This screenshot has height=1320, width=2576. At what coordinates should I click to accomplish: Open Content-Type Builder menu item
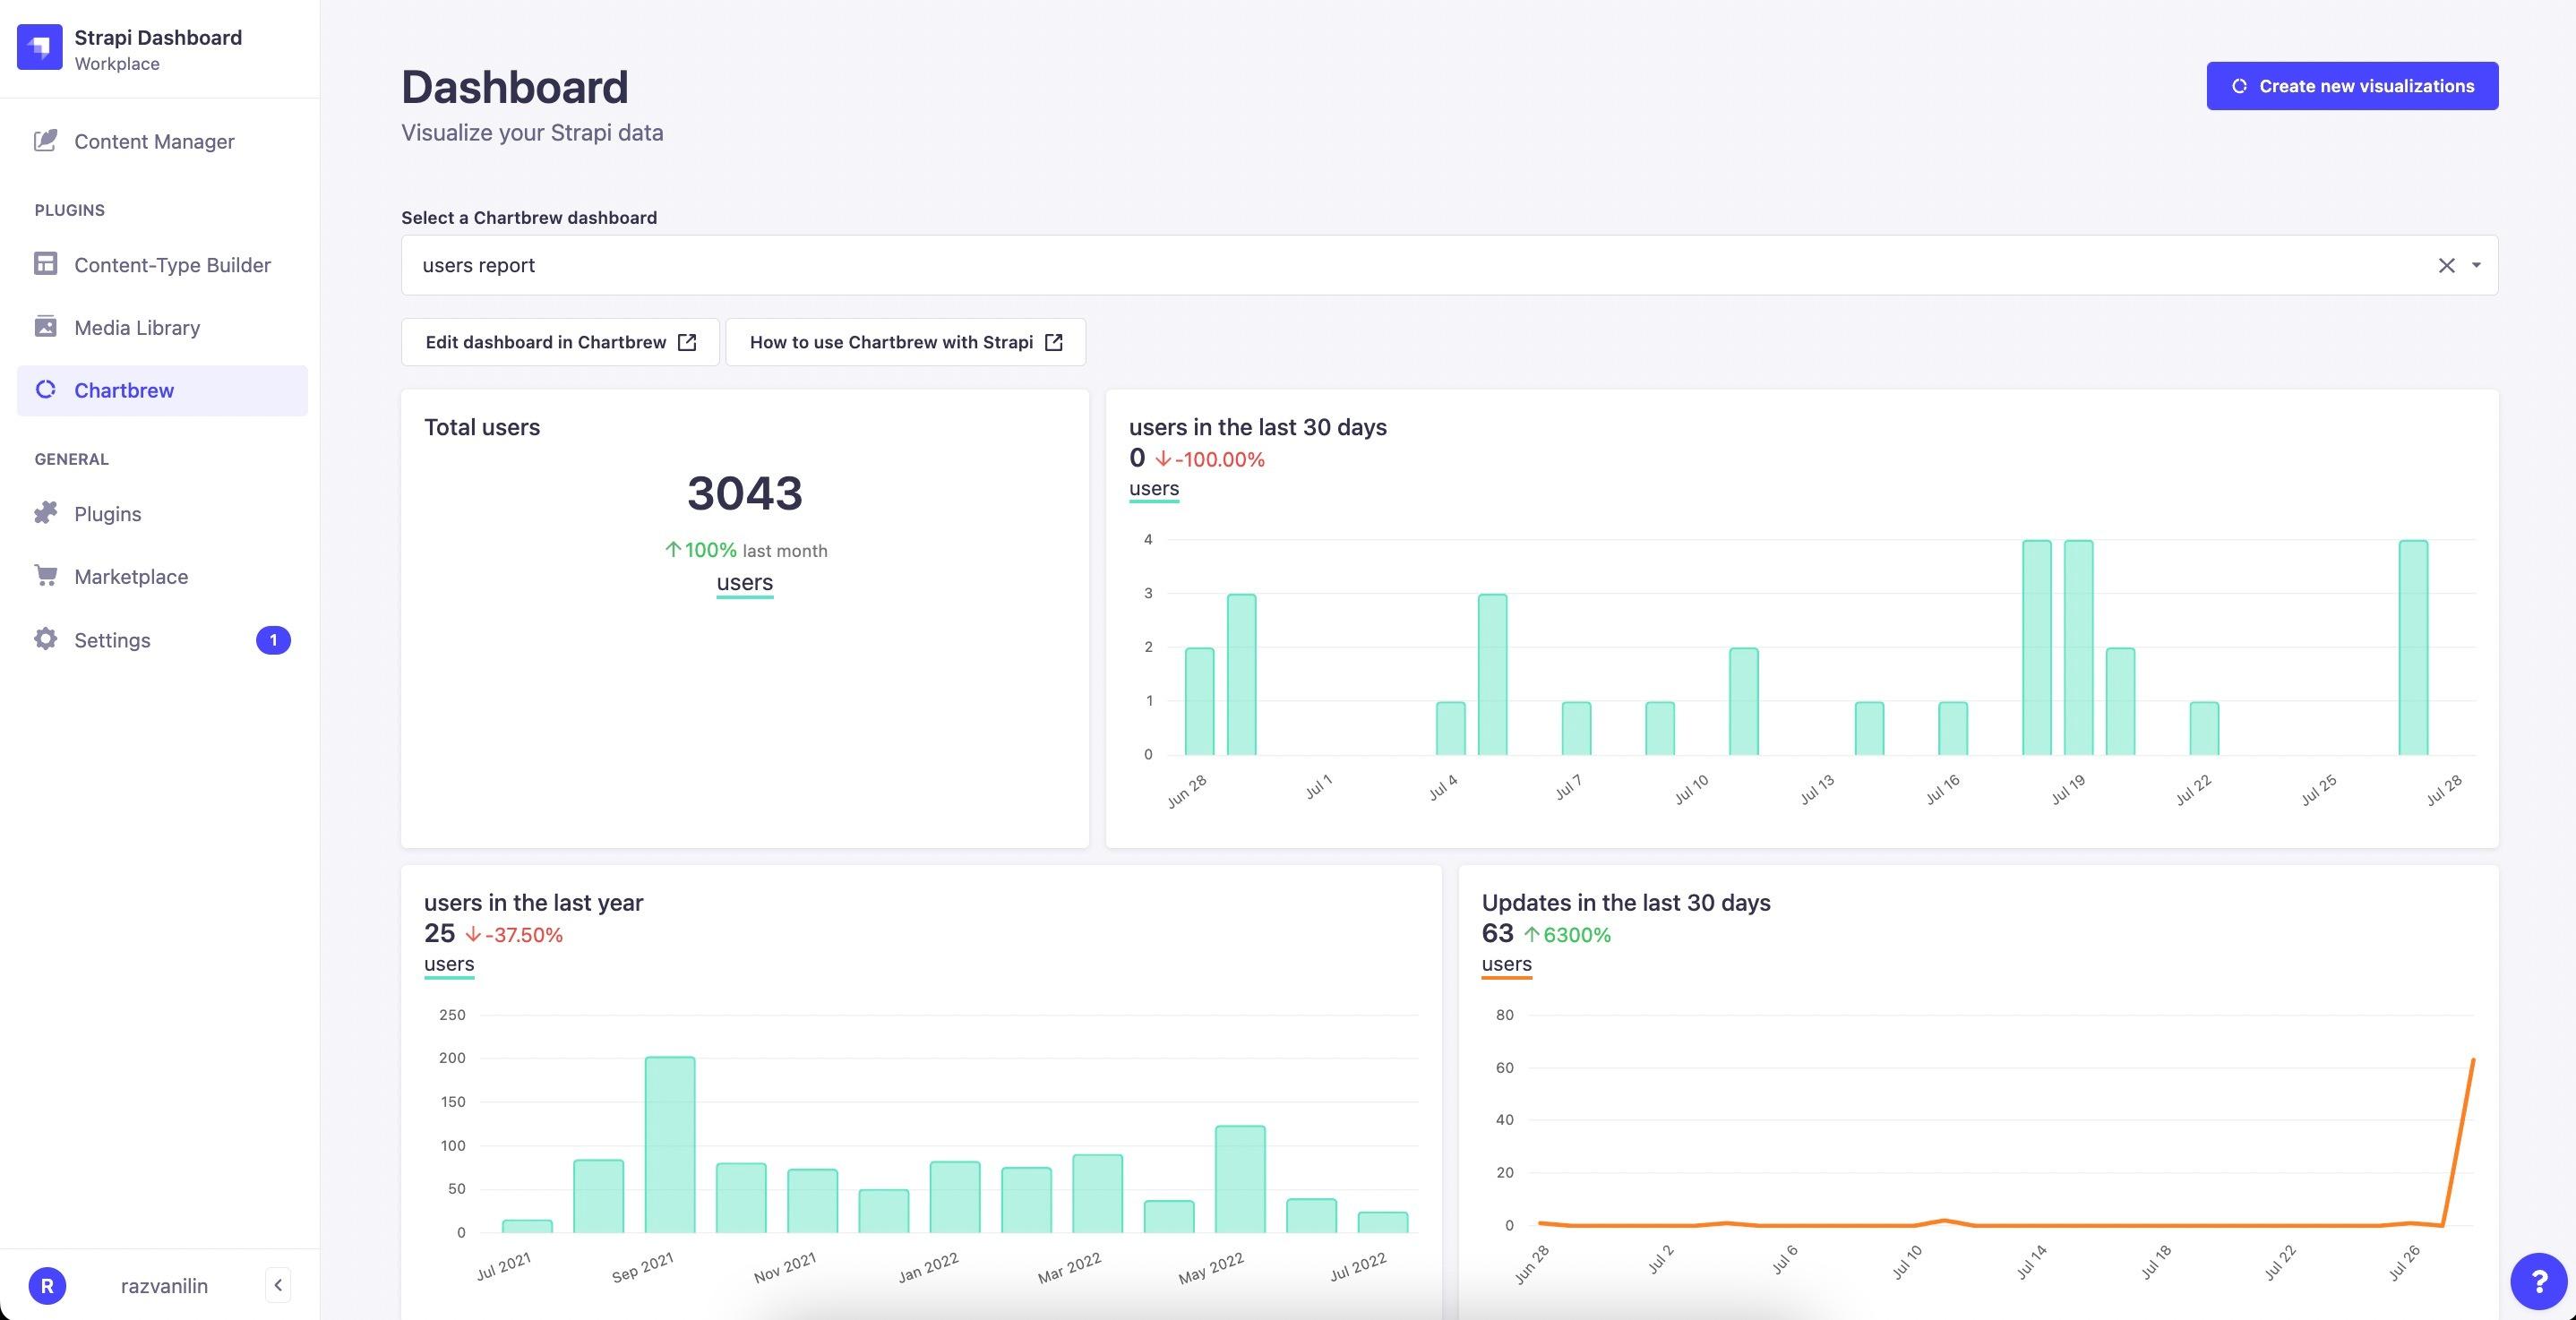[162, 264]
